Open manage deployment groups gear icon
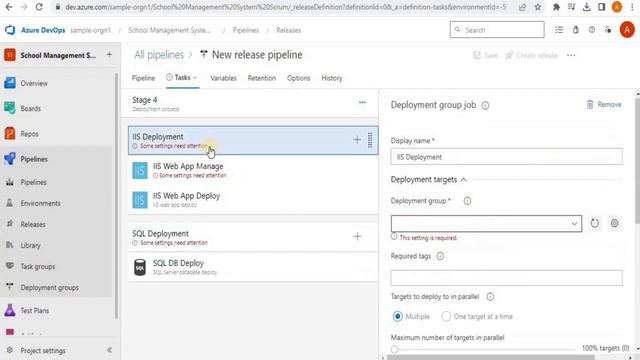 point(614,223)
